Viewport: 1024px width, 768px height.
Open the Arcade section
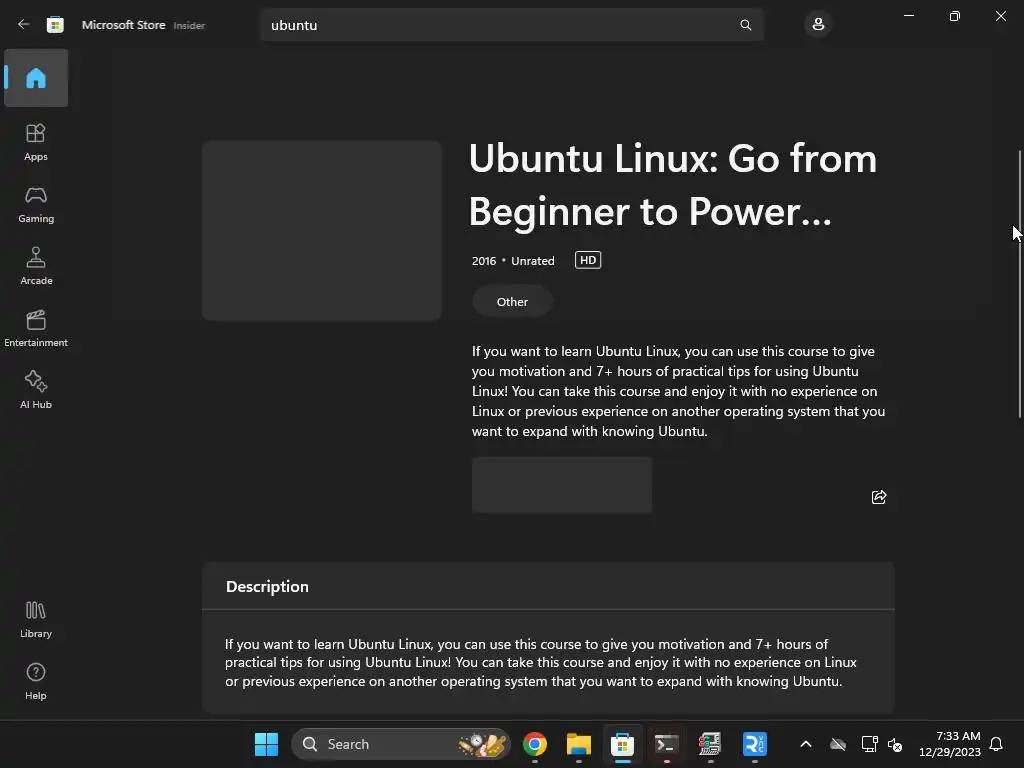click(x=36, y=266)
